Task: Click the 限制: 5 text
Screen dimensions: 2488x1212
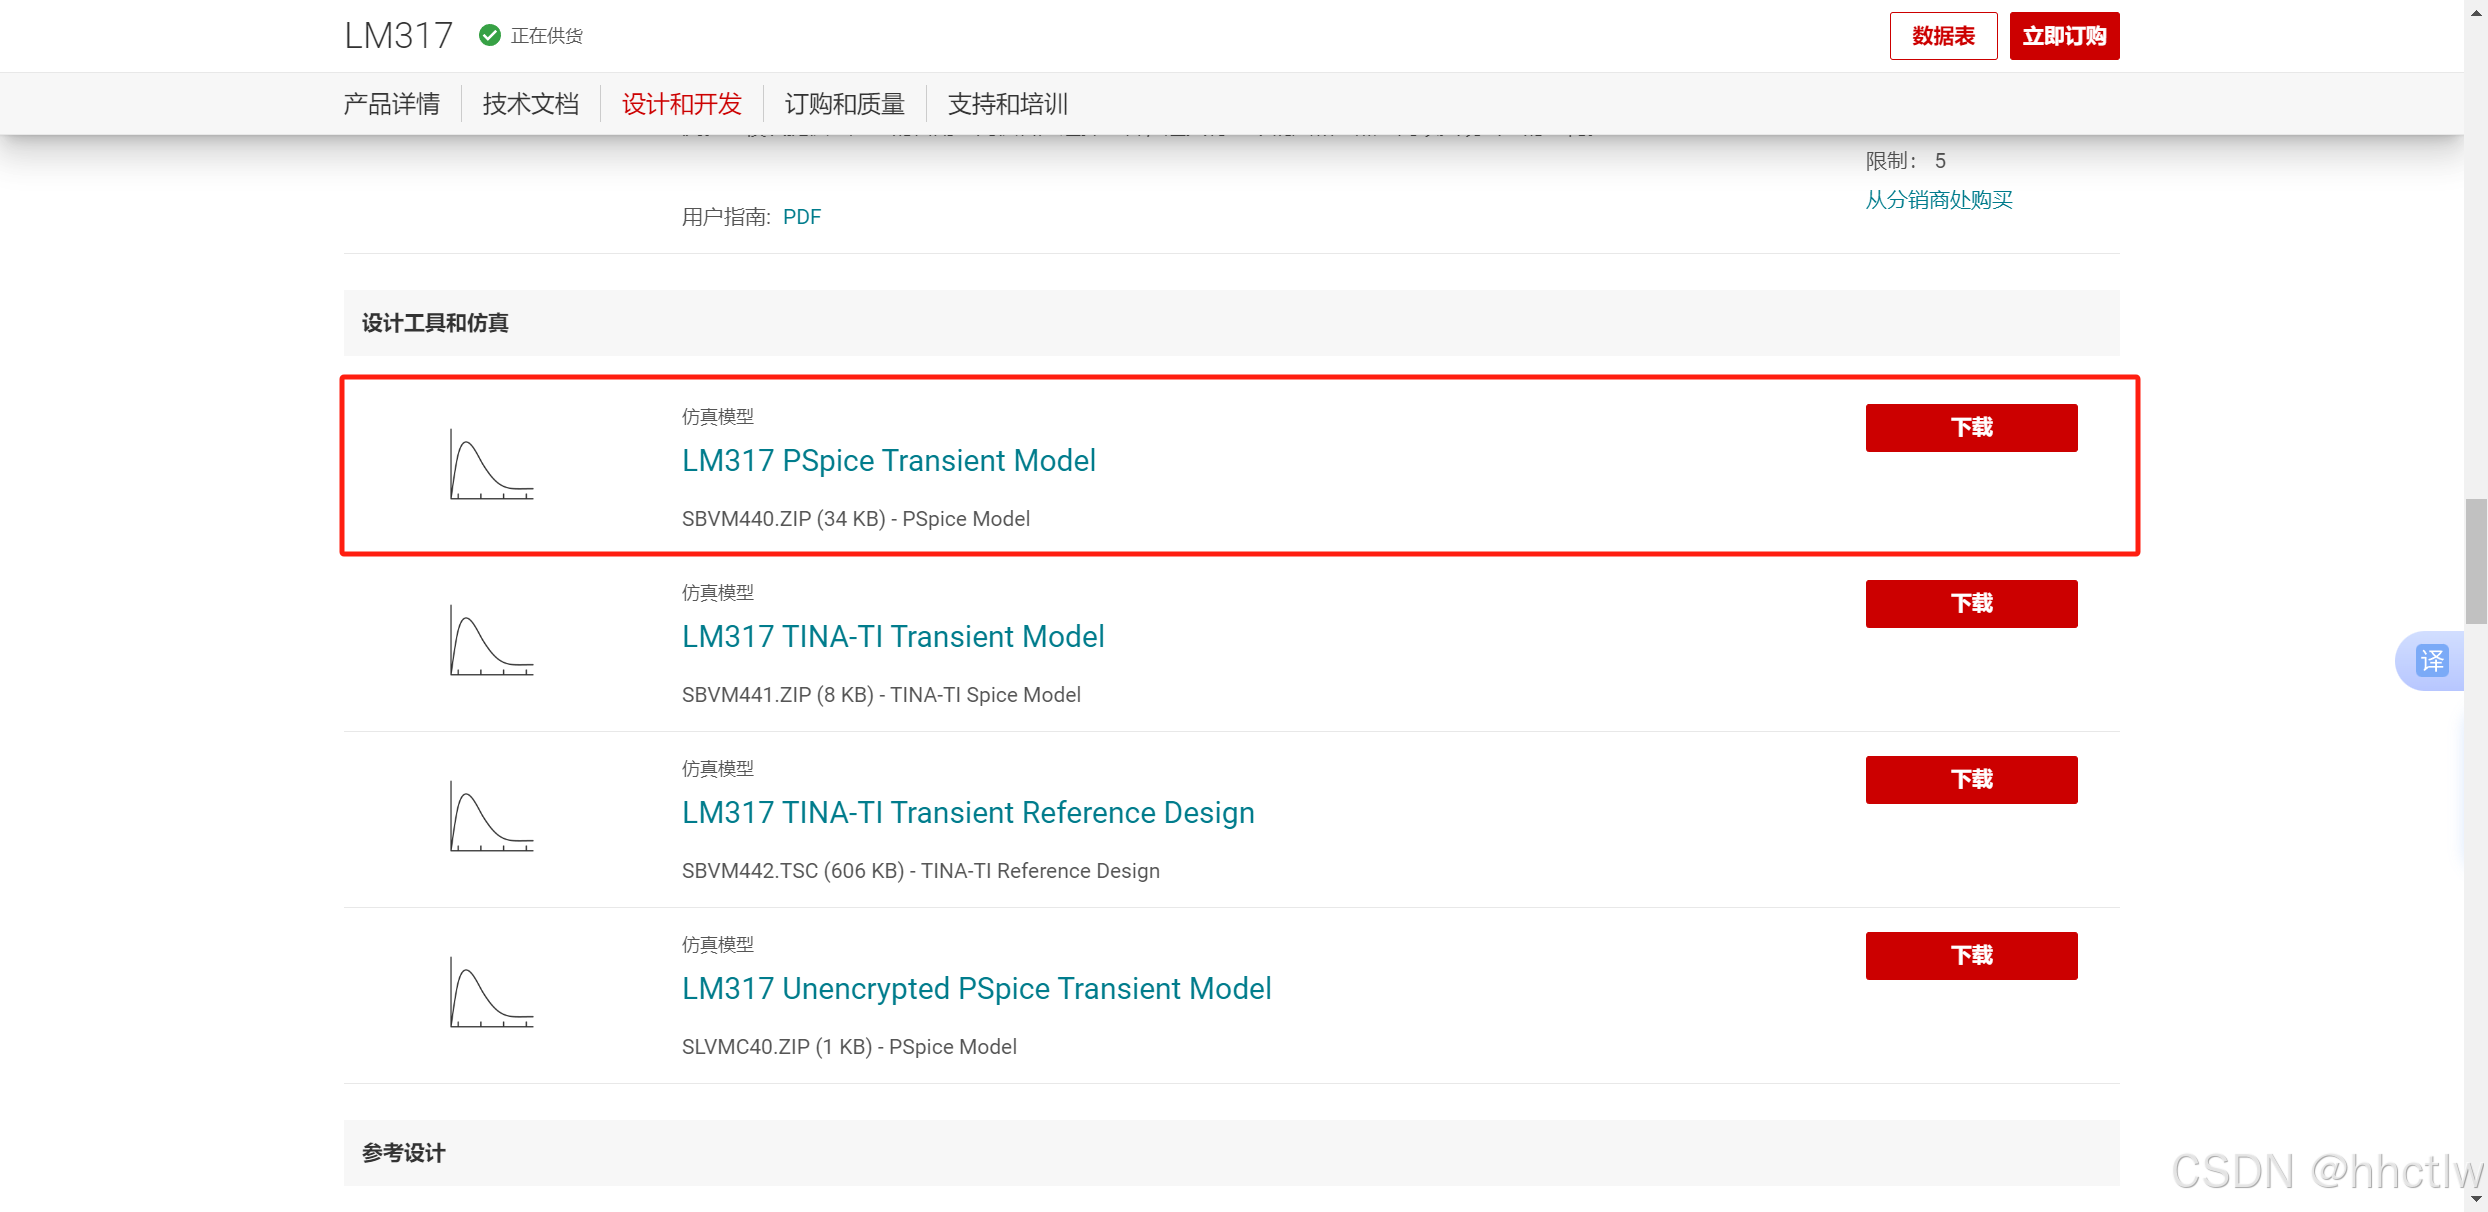Action: click(x=1906, y=161)
